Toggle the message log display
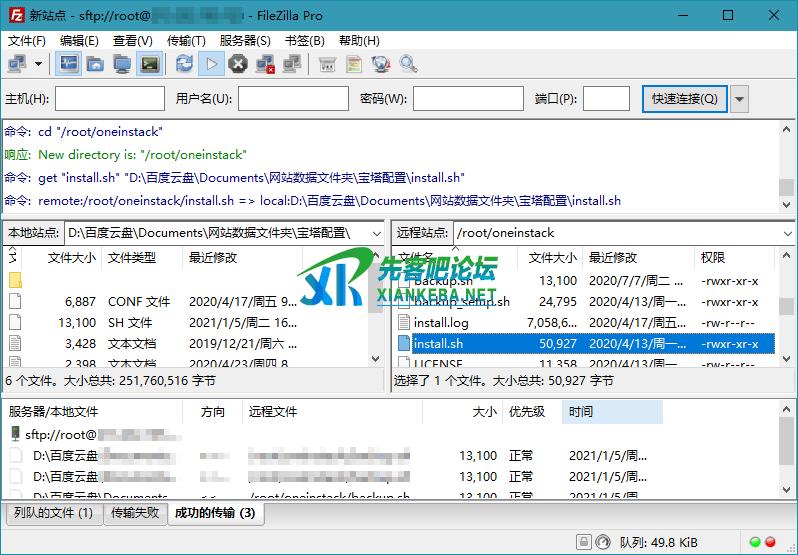The height and width of the screenshot is (555, 798). click(x=68, y=64)
